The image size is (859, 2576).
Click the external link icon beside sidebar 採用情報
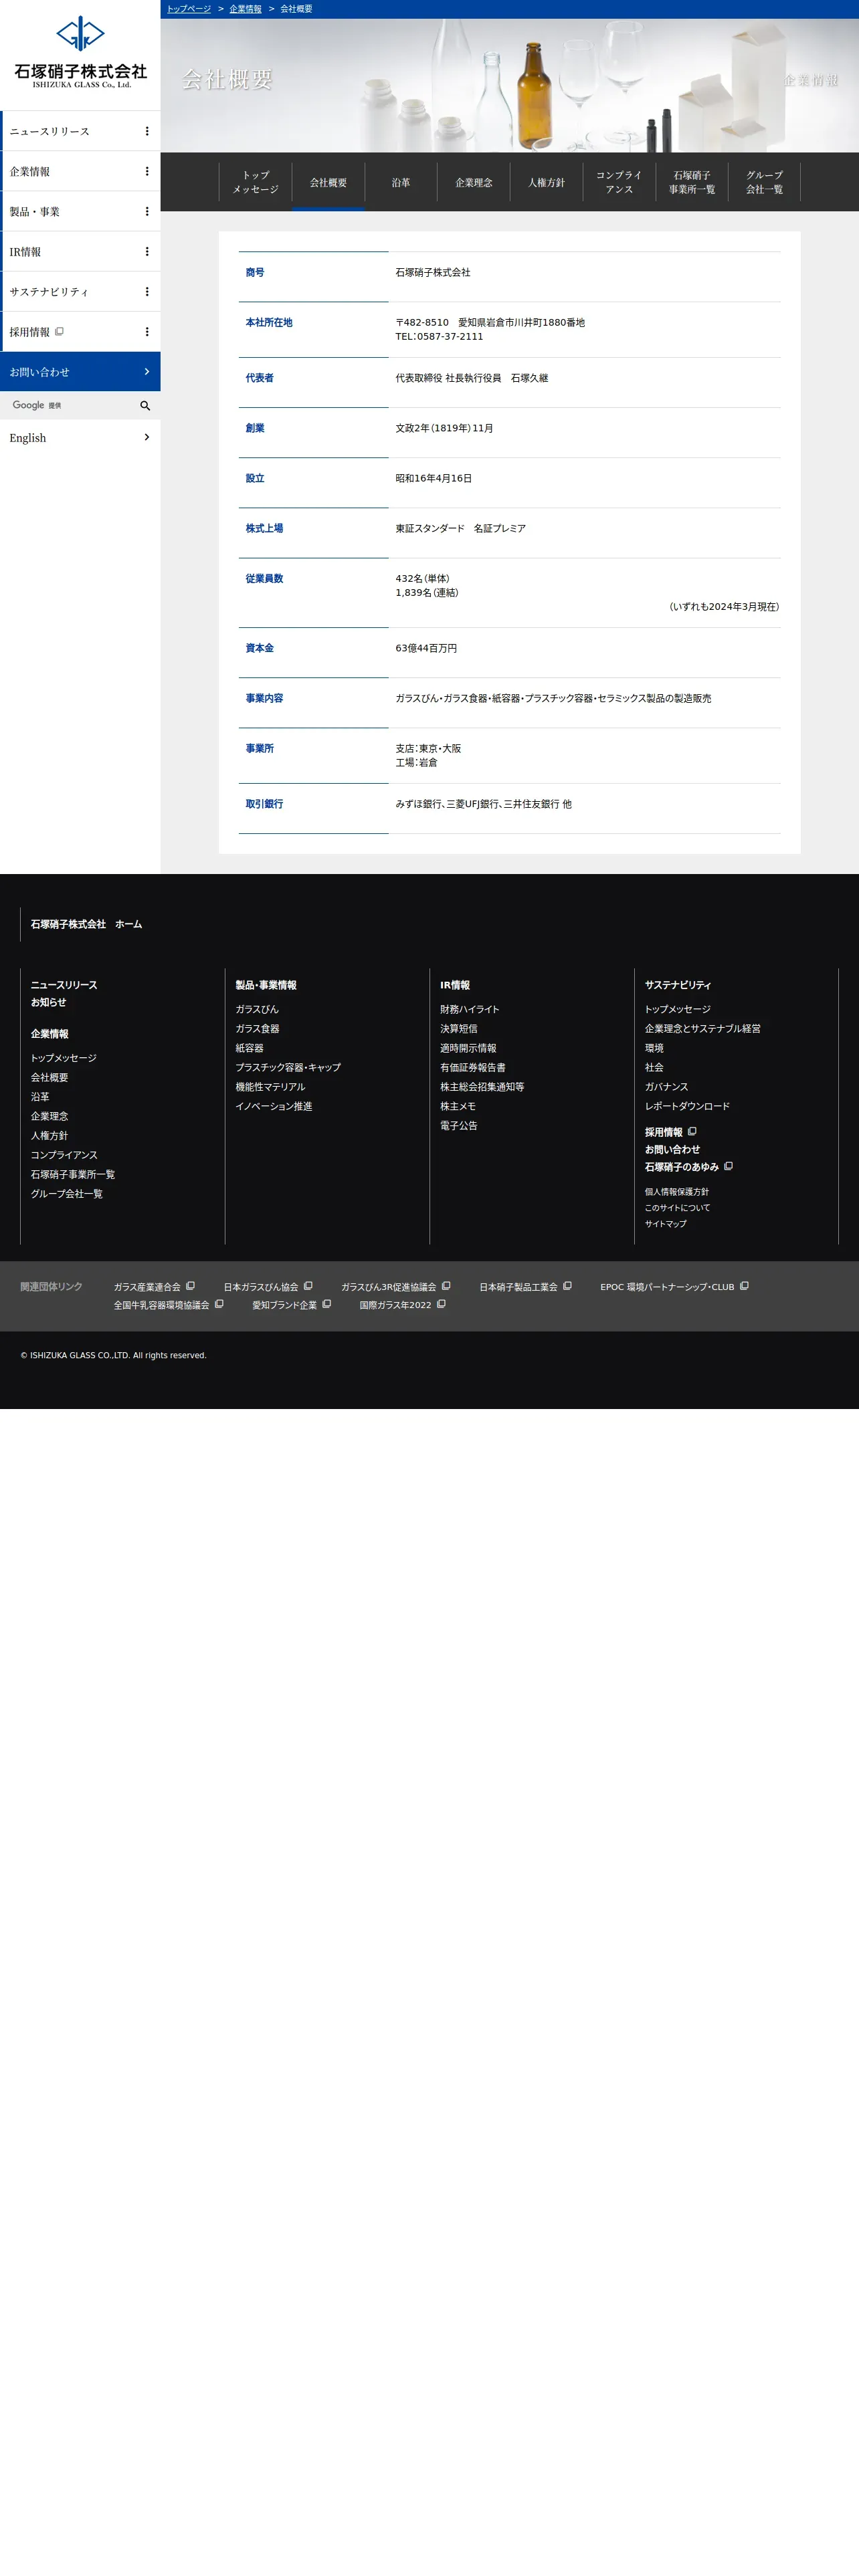point(59,331)
